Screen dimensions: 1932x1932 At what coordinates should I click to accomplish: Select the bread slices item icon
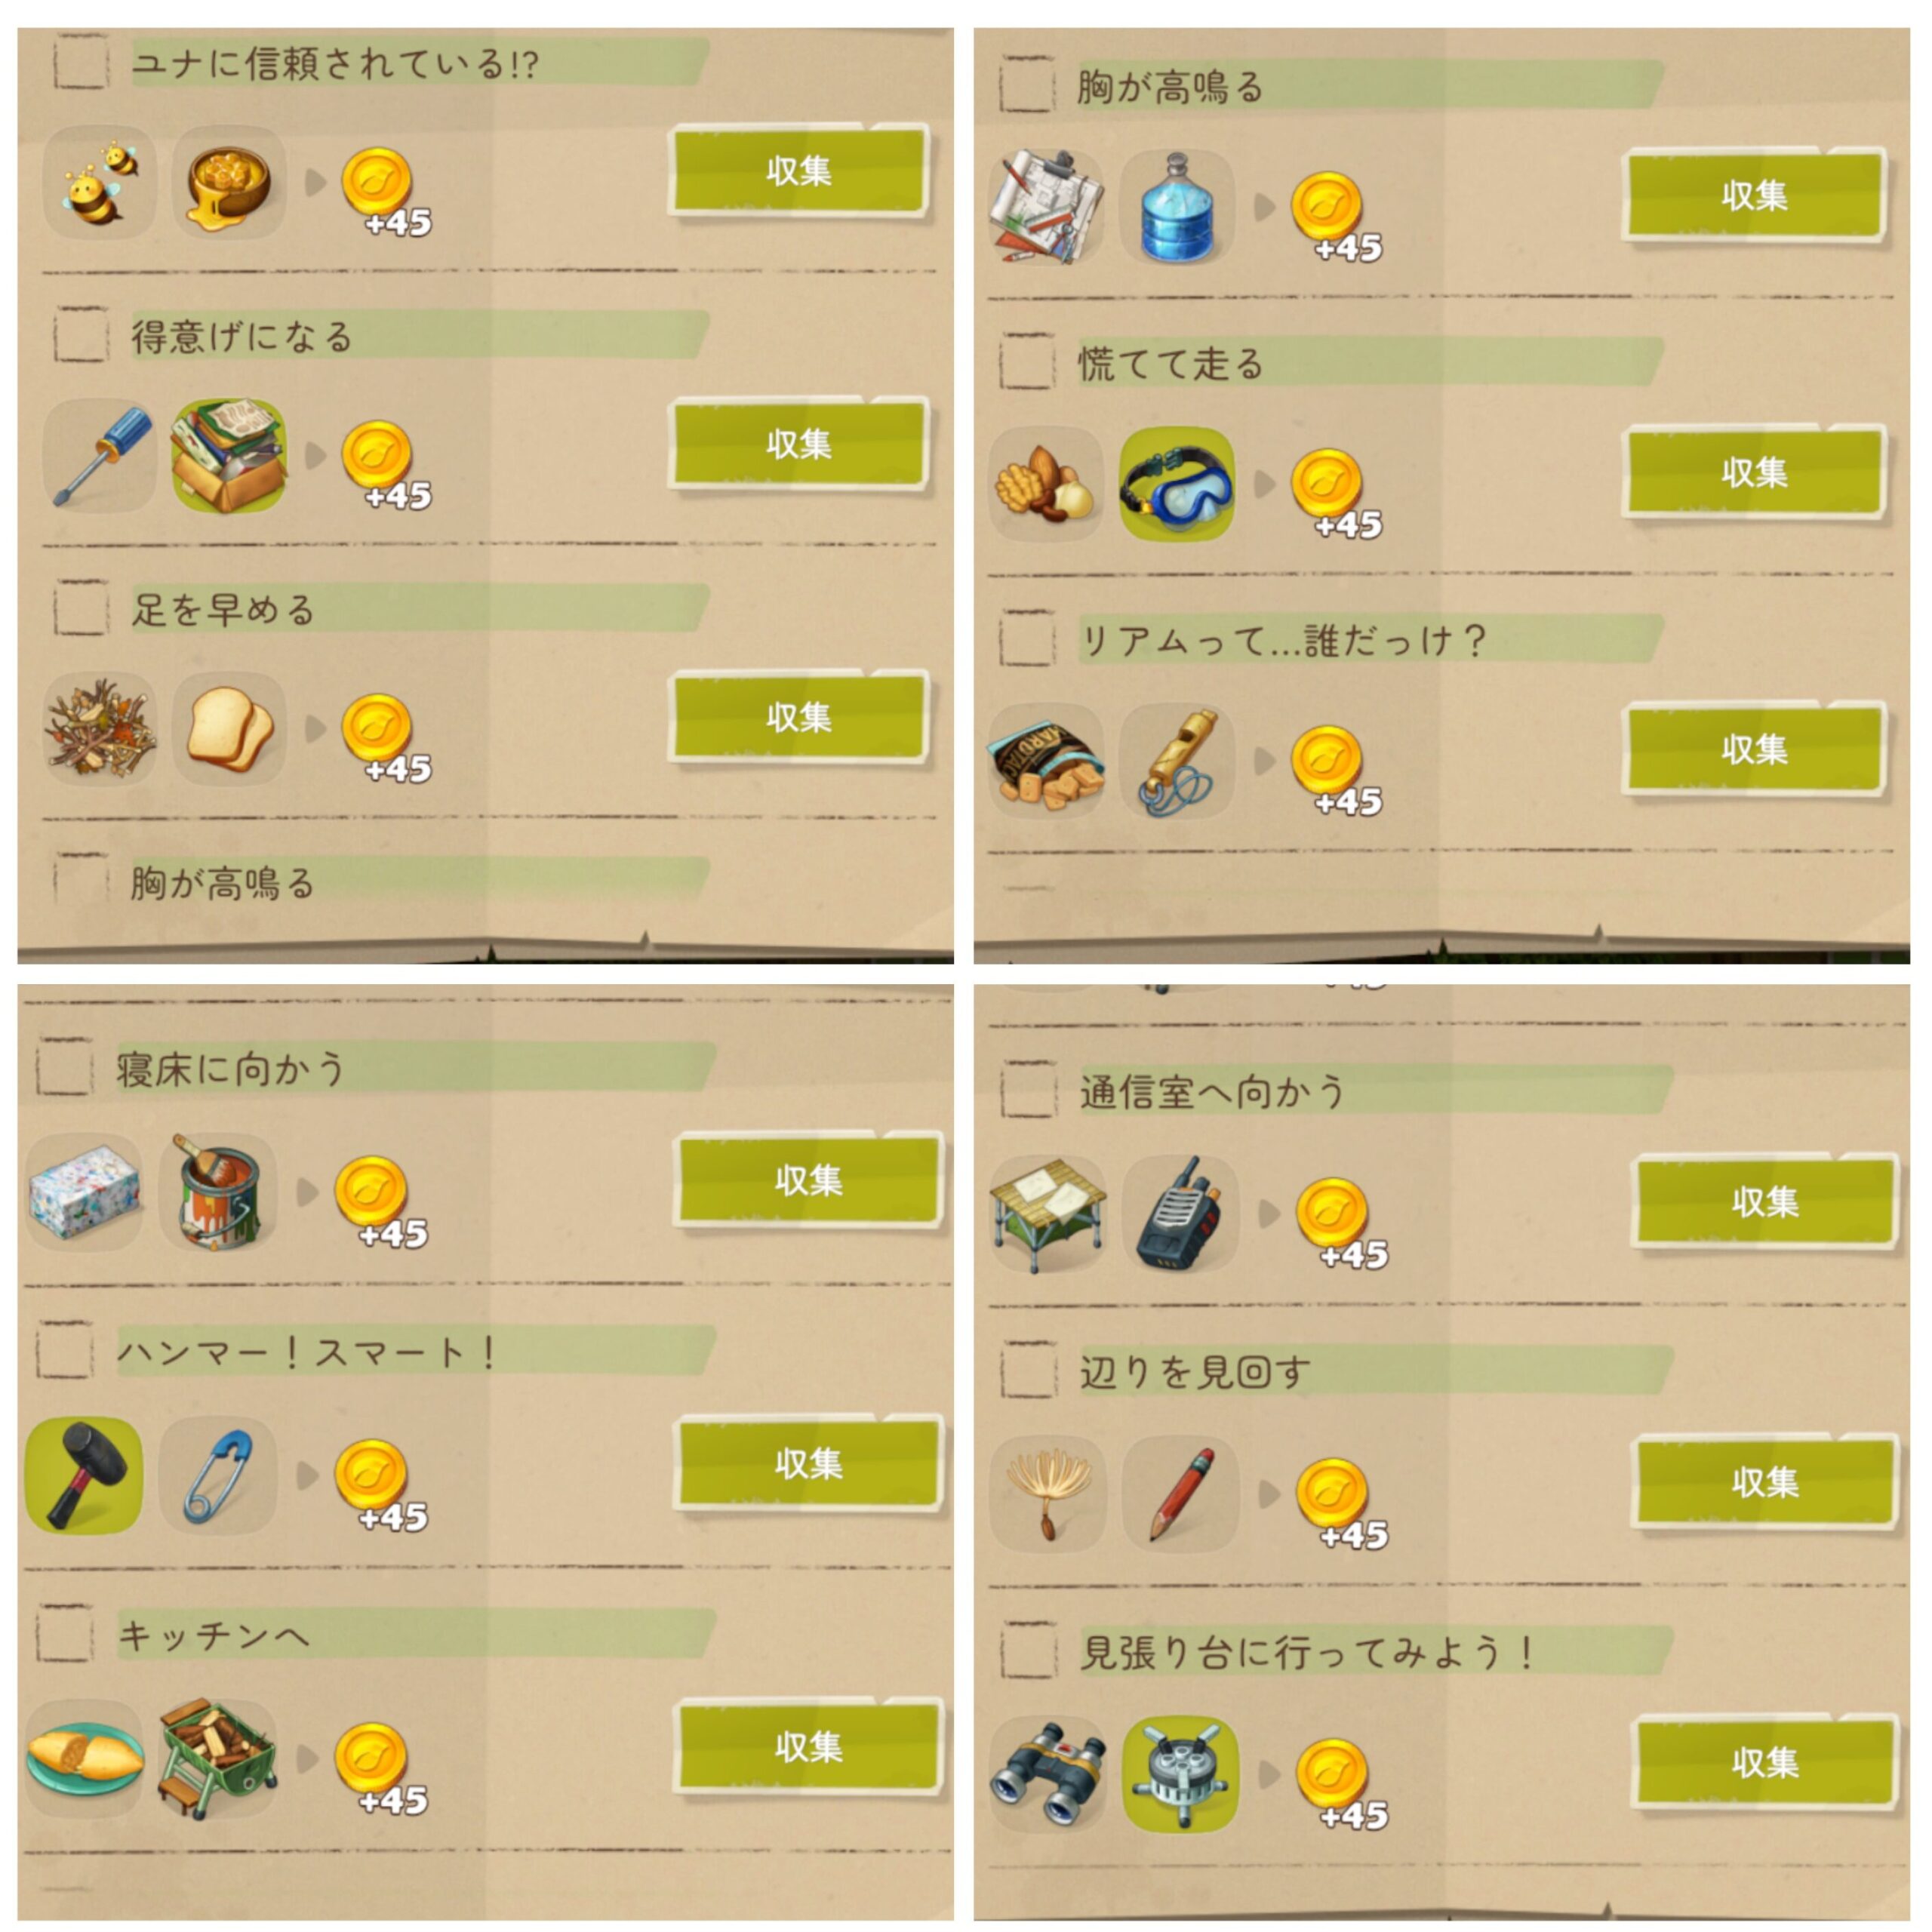229,729
